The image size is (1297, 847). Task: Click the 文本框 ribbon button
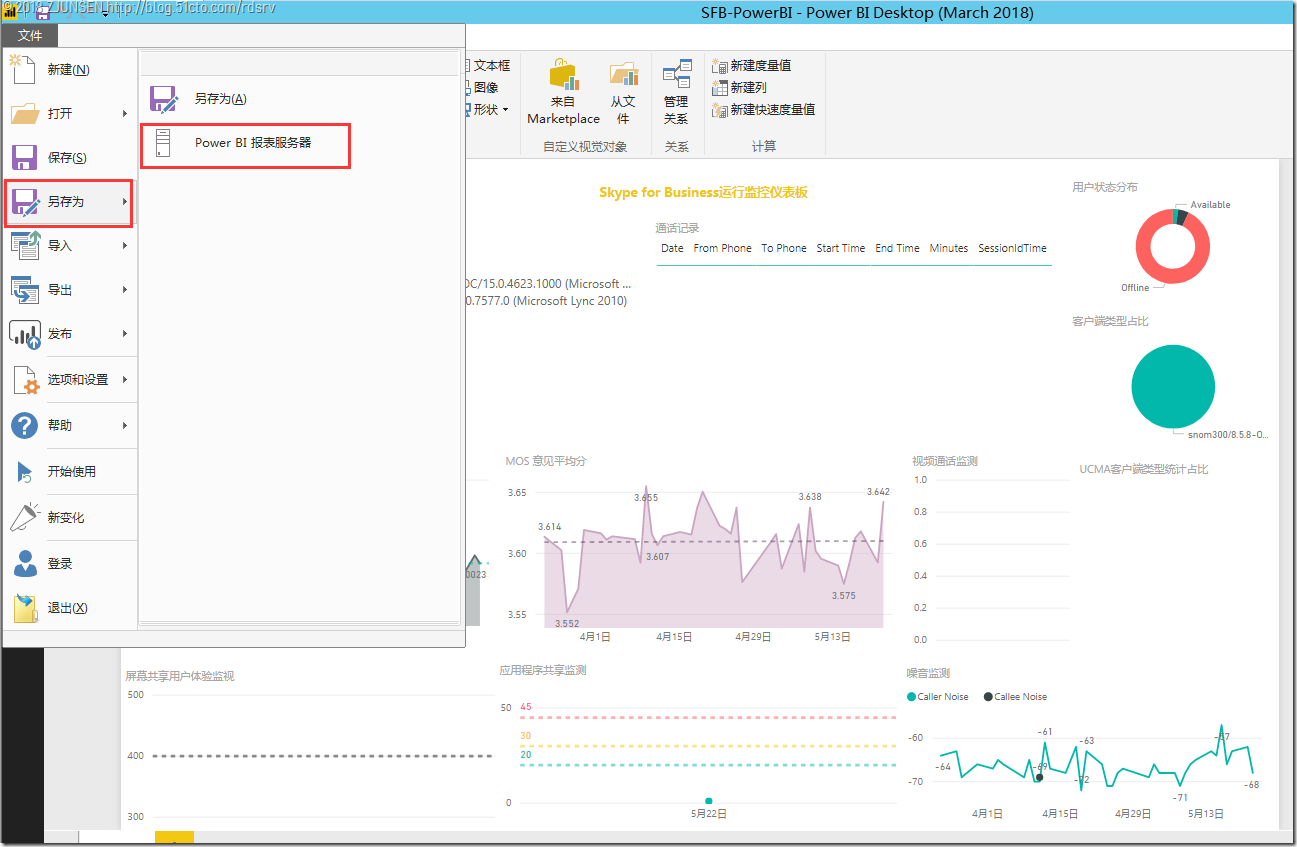(x=489, y=66)
